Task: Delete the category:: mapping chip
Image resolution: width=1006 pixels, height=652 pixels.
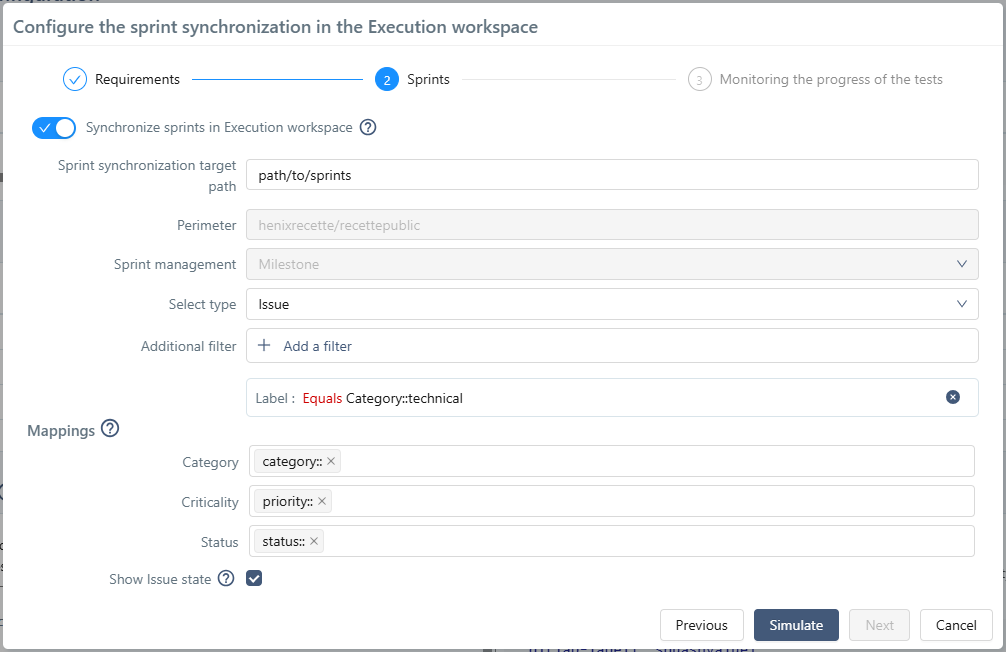Action: click(331, 461)
